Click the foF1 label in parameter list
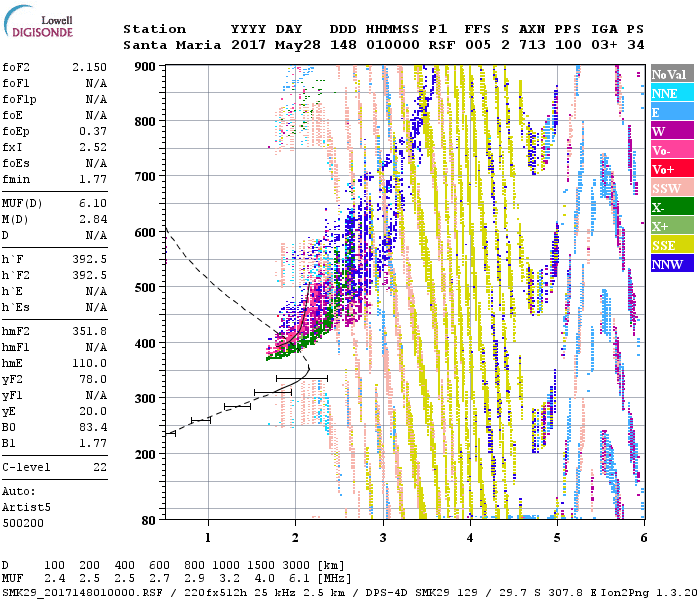This screenshot has width=700, height=600. [16, 83]
